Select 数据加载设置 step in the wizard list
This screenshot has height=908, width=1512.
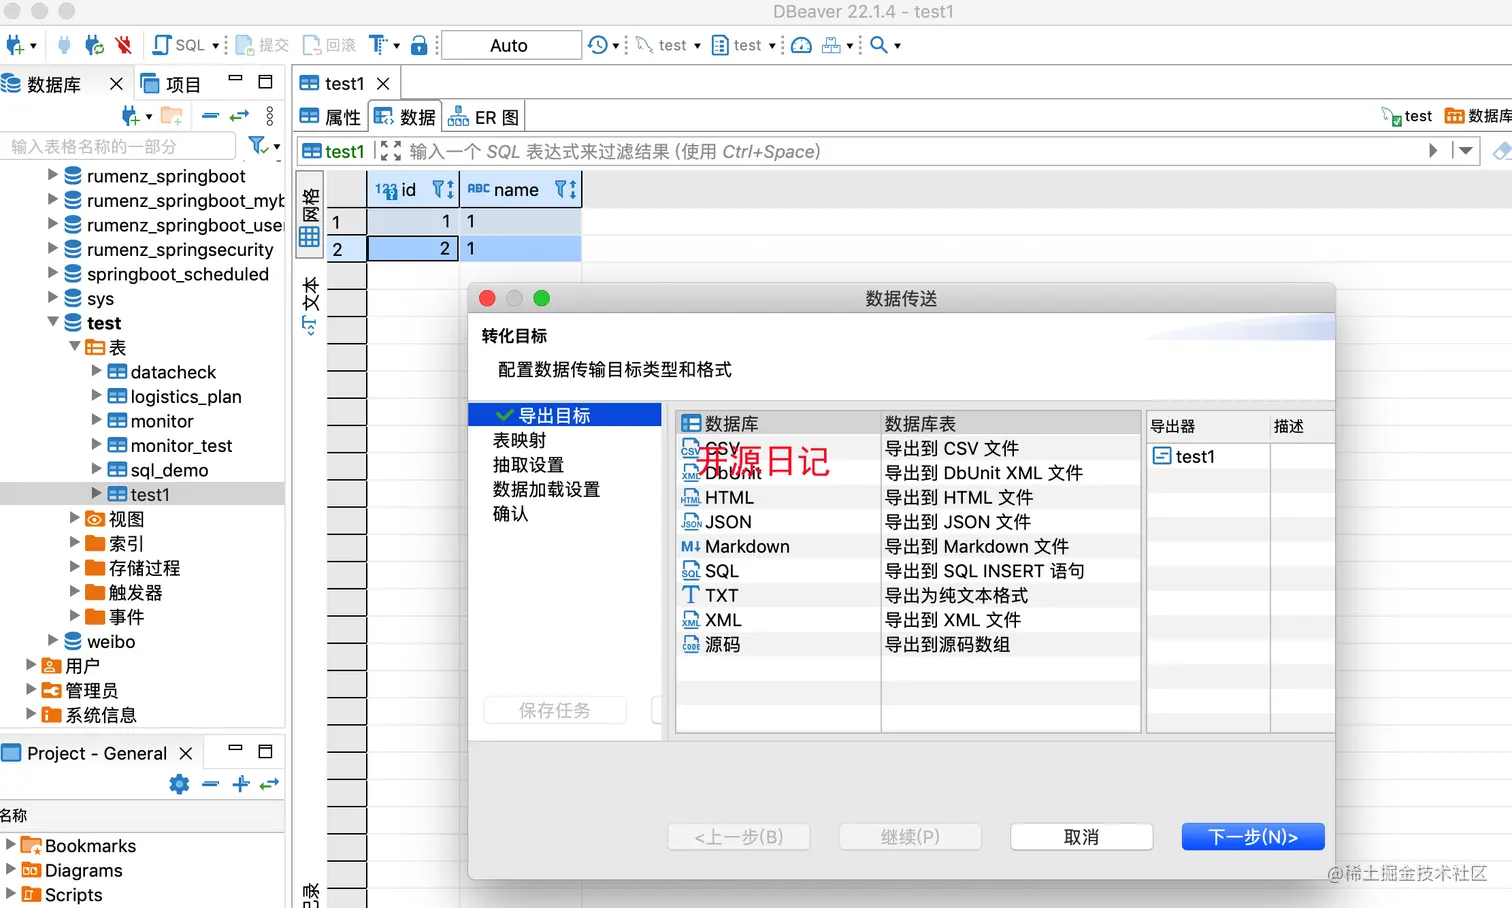click(546, 489)
